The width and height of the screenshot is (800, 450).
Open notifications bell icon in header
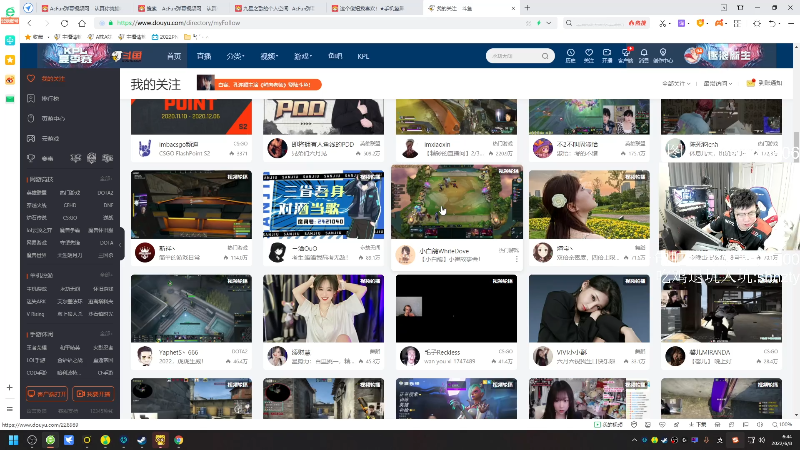(644, 55)
